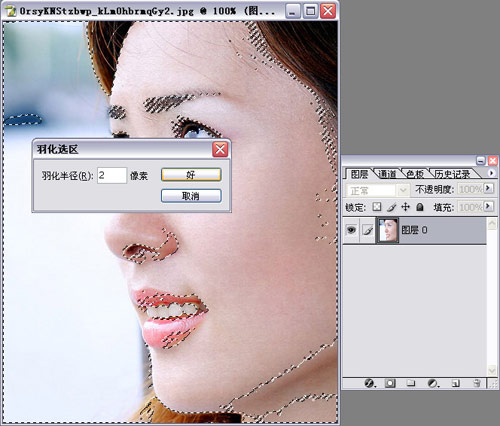Toggle lock all padlock icon
The width and height of the screenshot is (500, 426).
420,207
